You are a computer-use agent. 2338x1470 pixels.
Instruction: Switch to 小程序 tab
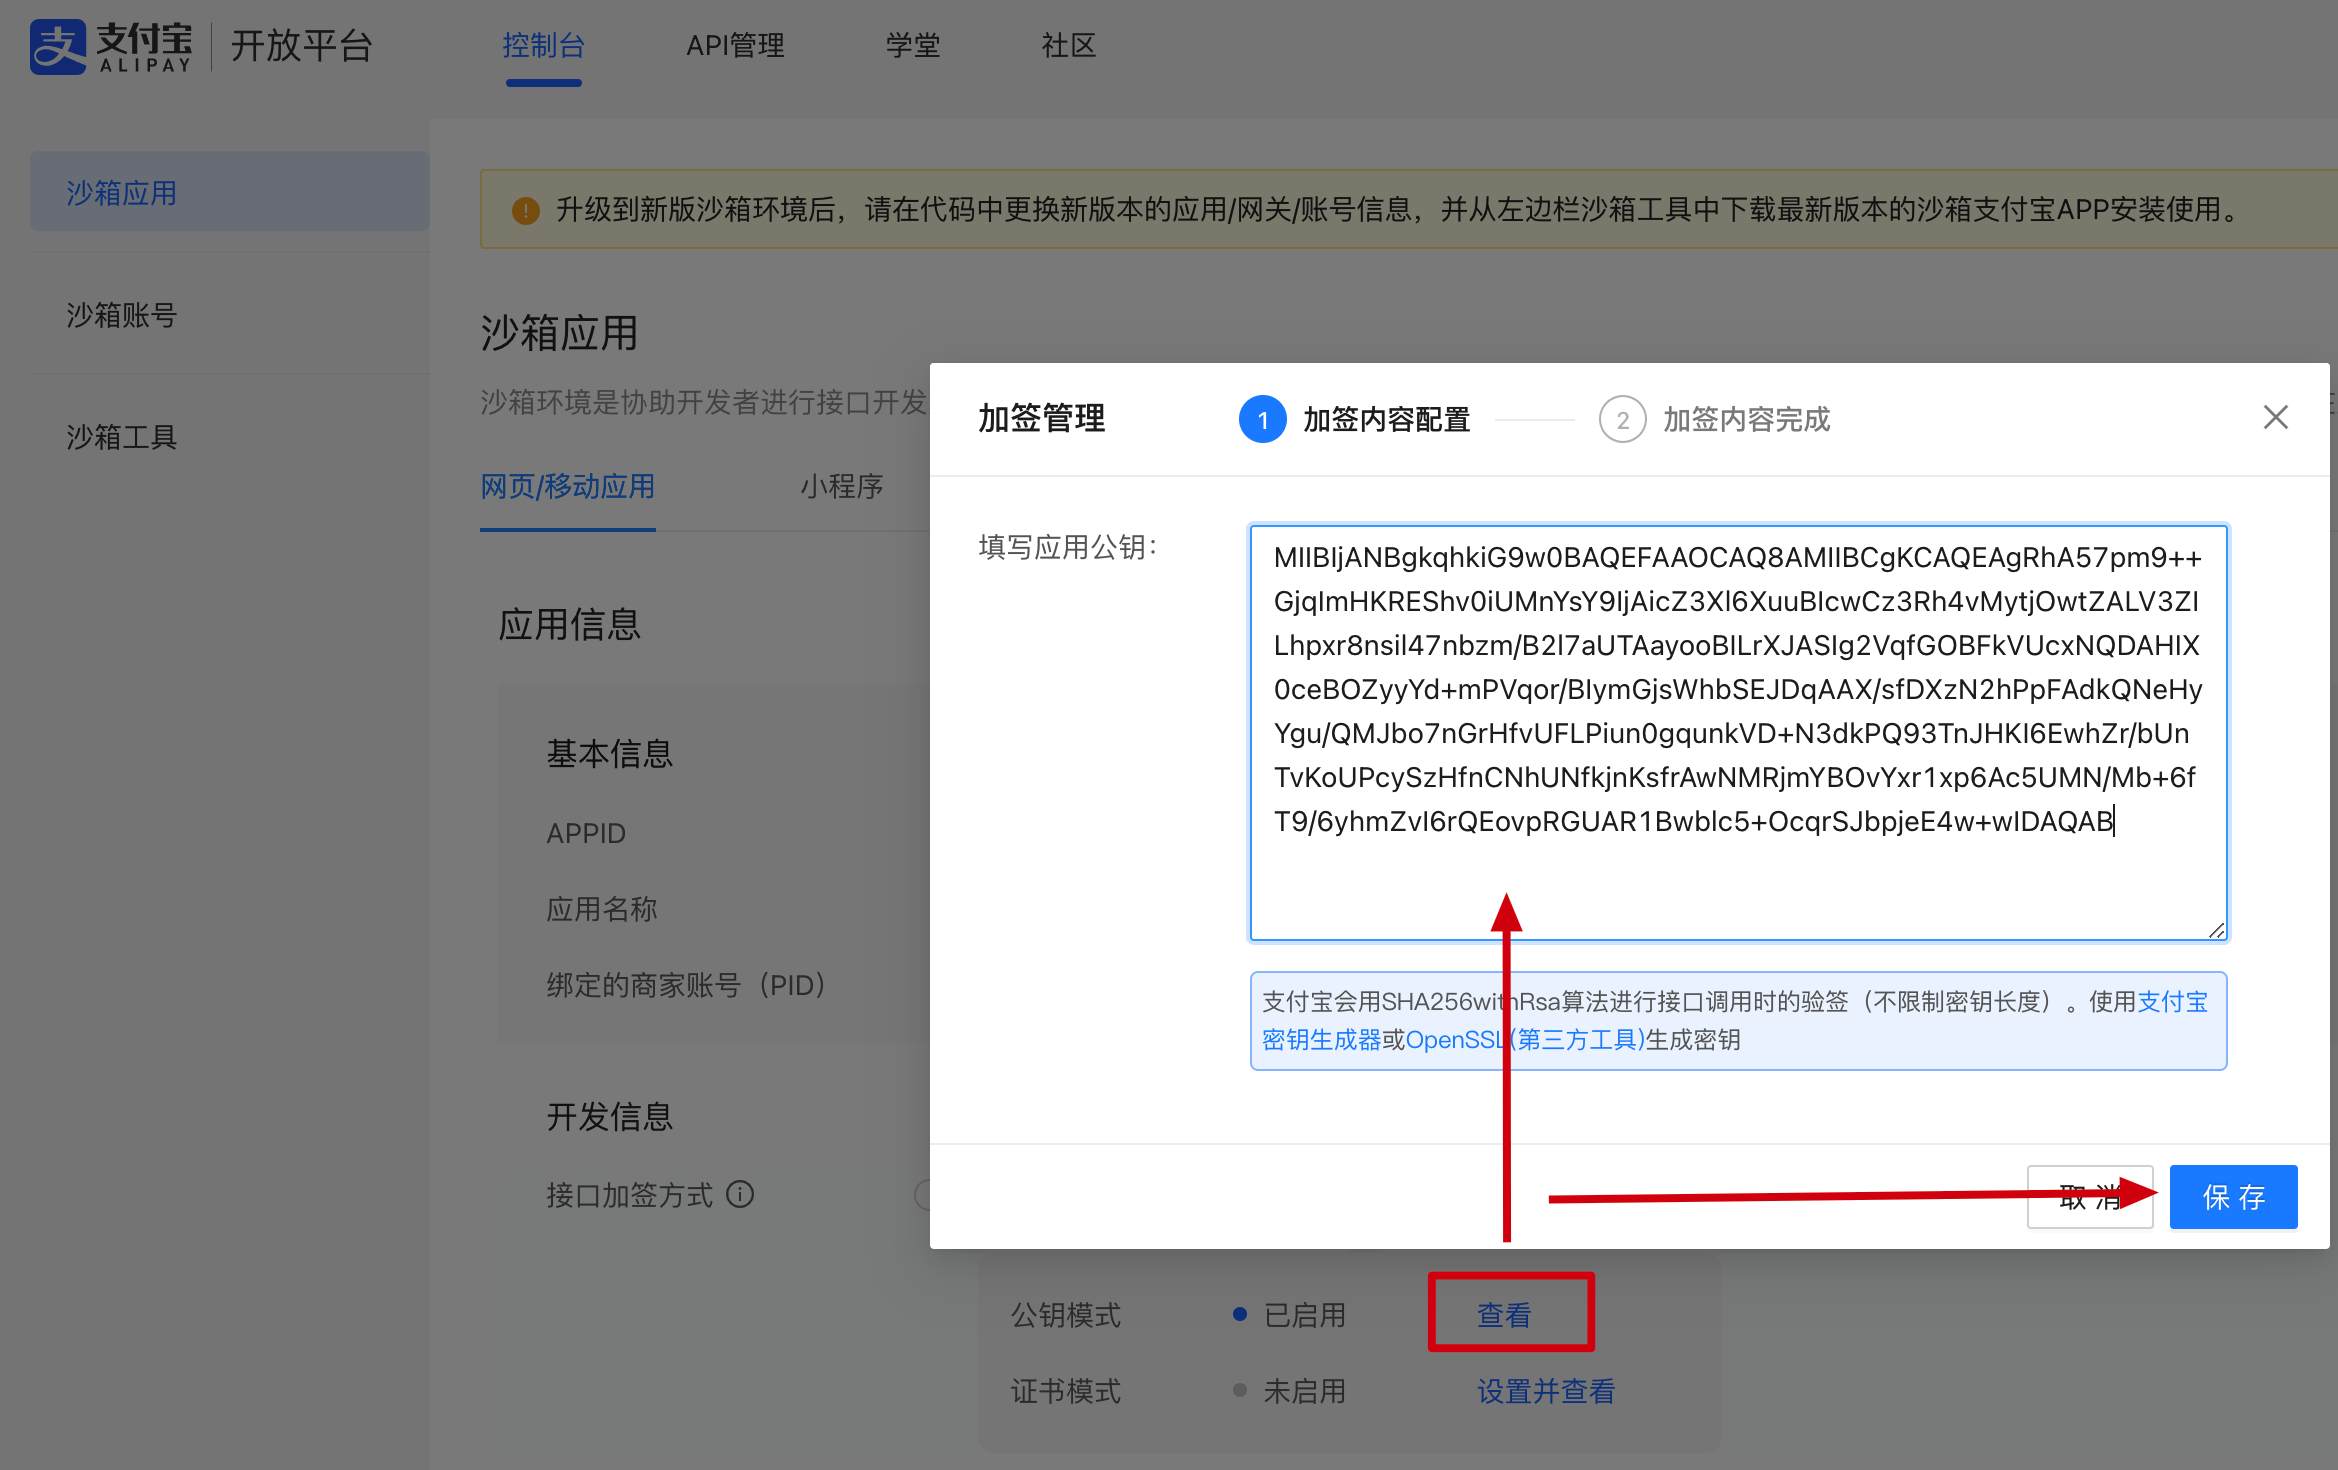(841, 487)
